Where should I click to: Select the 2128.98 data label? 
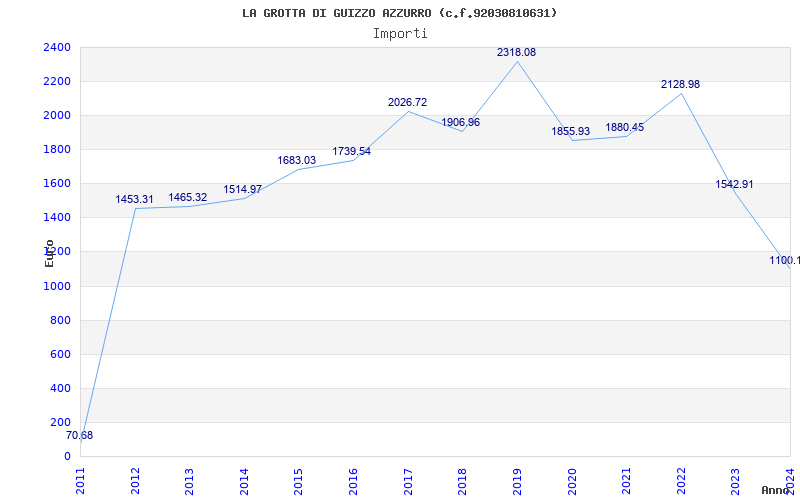pyautogui.click(x=680, y=84)
